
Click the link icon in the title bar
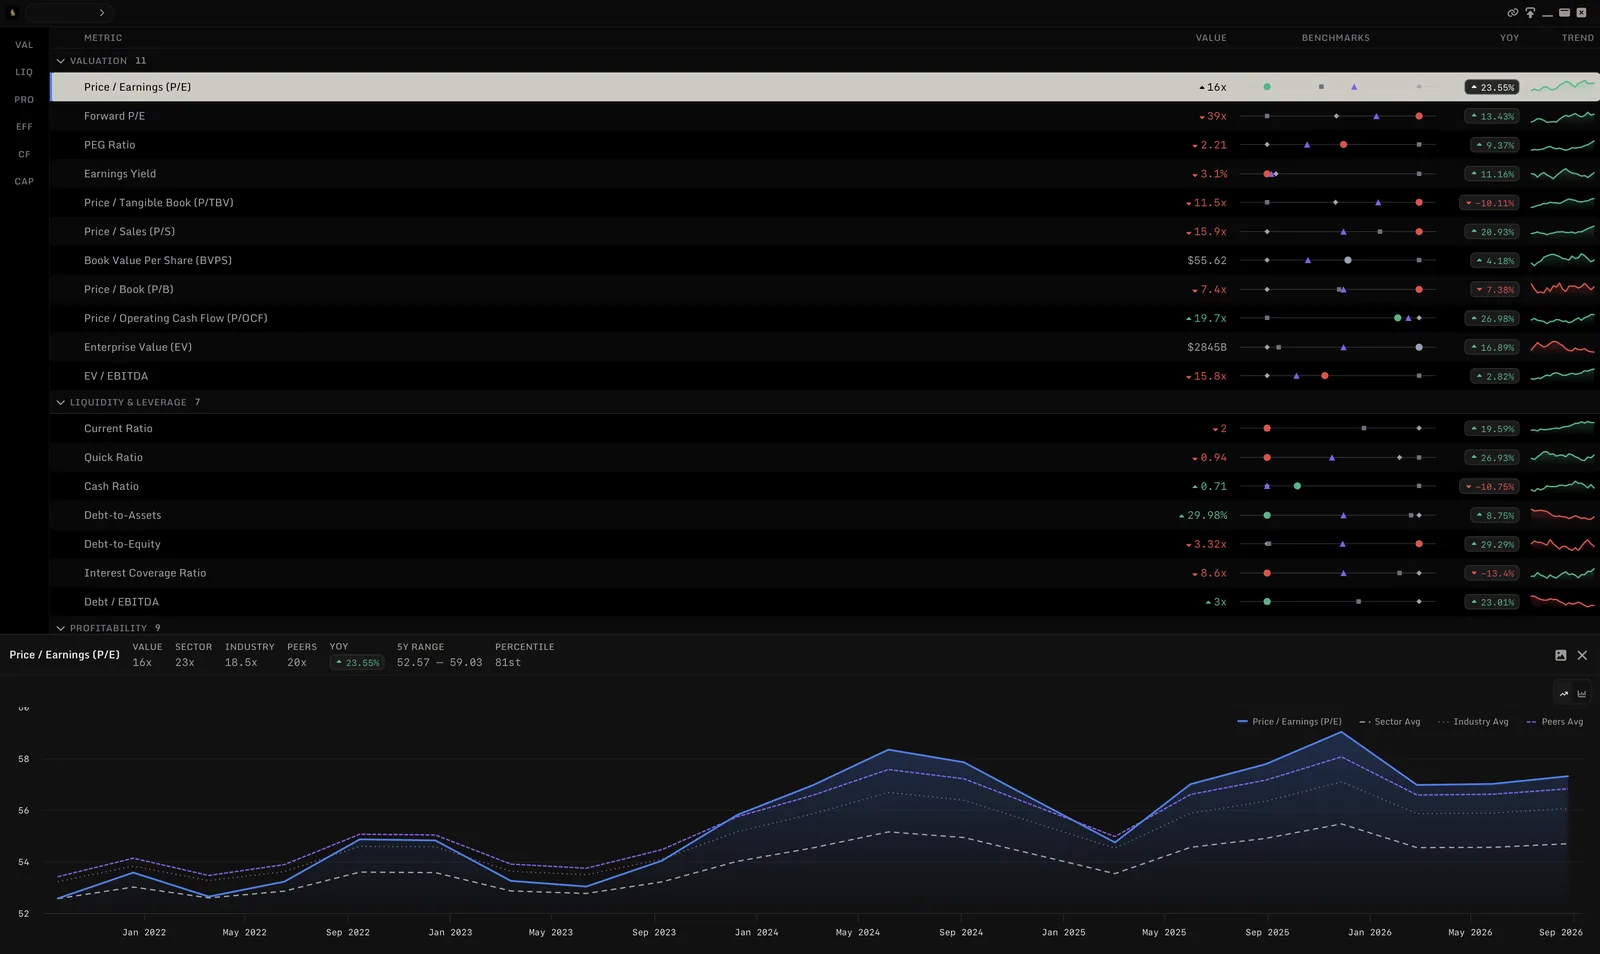[x=1512, y=13]
